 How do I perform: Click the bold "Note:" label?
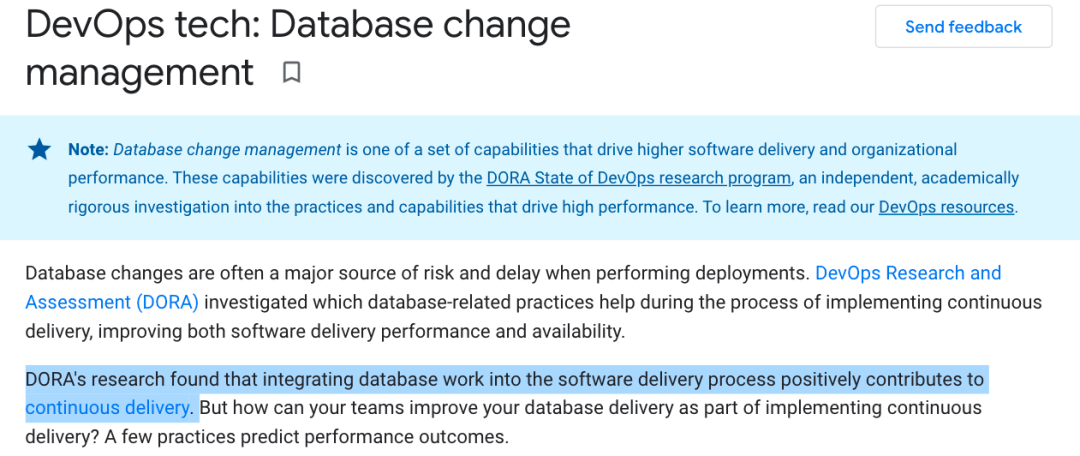[88, 149]
